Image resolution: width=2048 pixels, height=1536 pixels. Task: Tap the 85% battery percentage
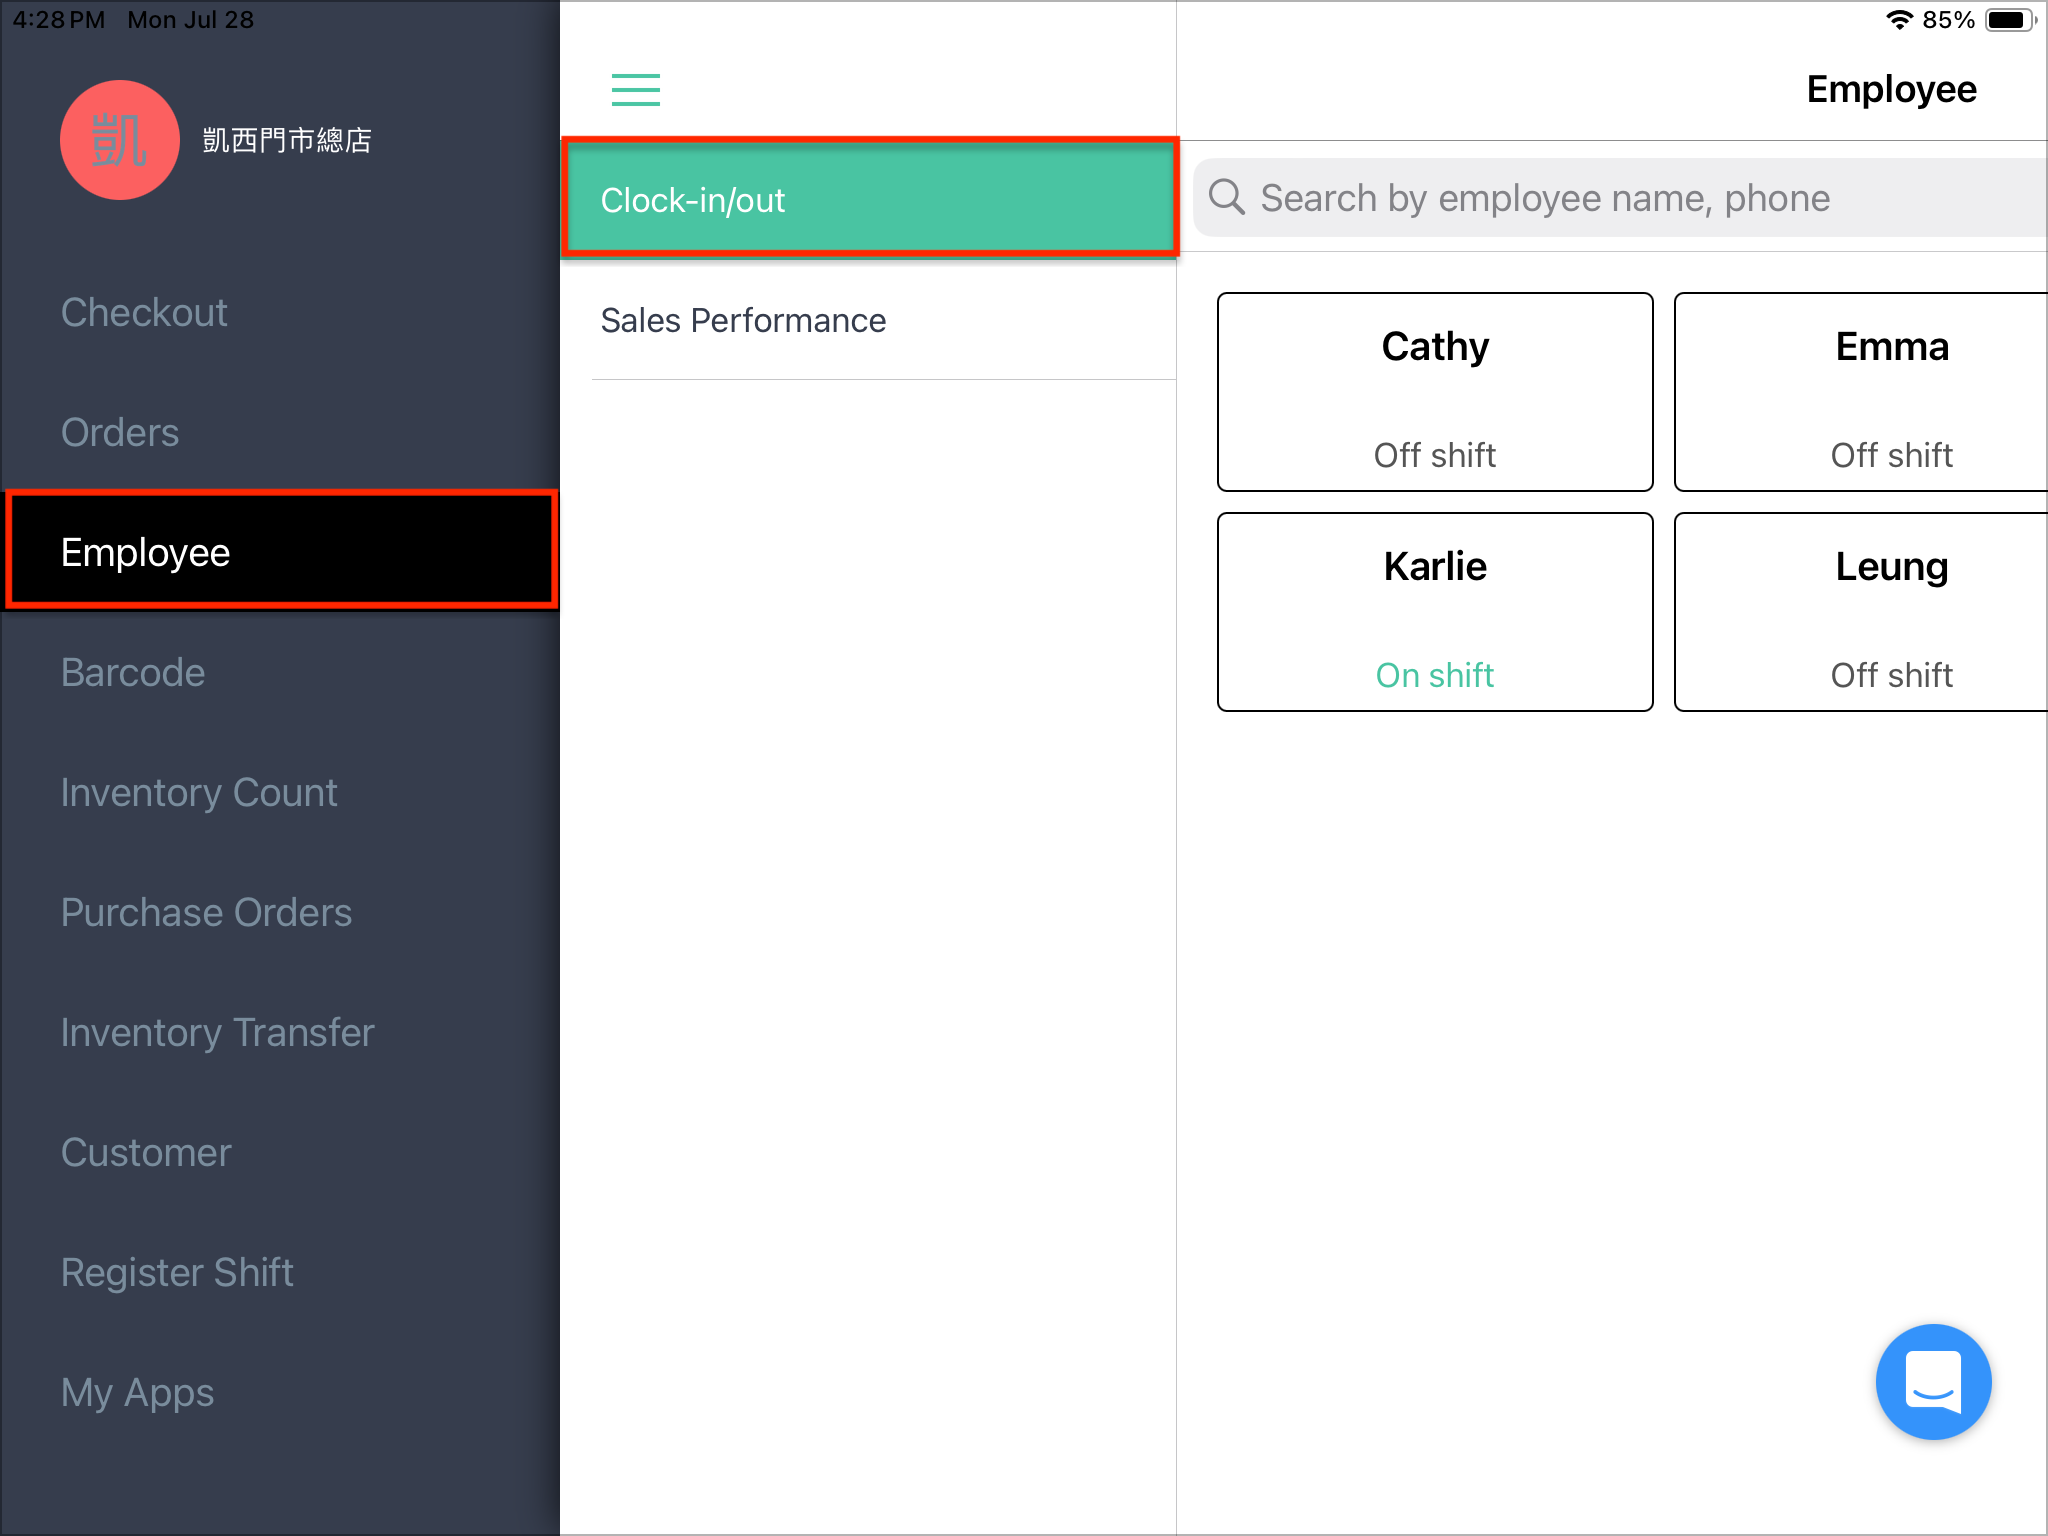click(x=1948, y=20)
